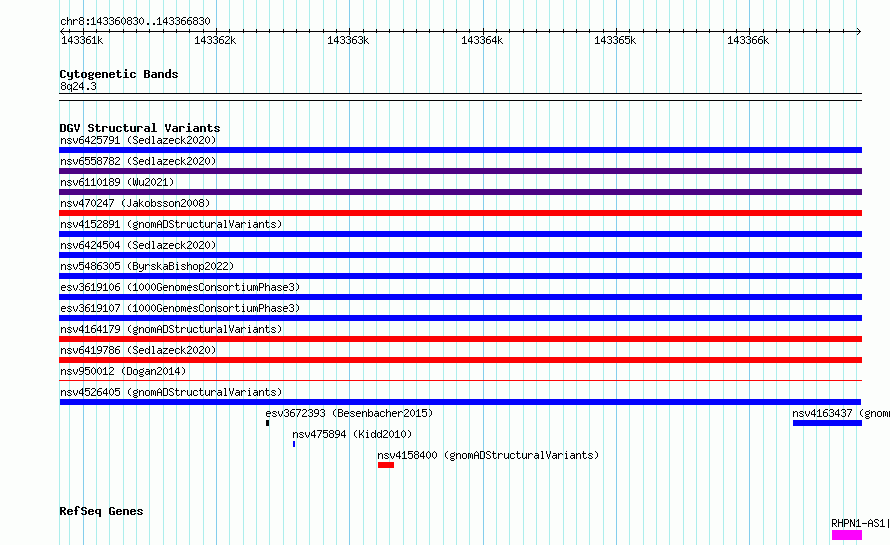The image size is (890, 545).
Task: Select the 8q24.3 cytogenetic band label
Action: [x=78, y=86]
